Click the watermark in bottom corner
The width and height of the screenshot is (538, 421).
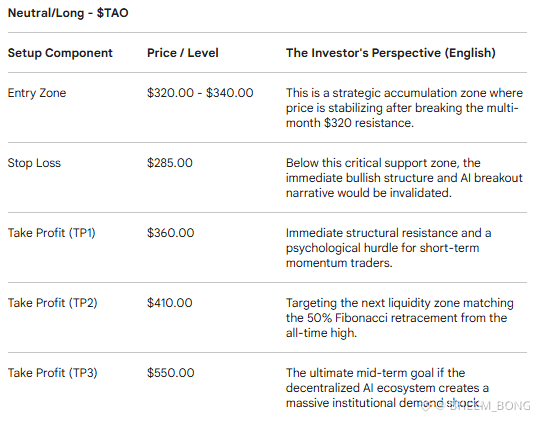477,406
